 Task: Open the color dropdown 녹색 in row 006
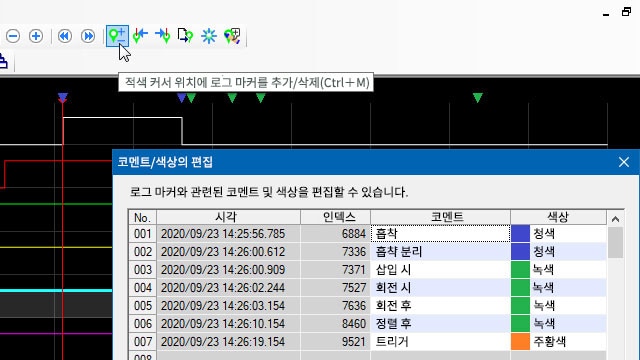(x=568, y=323)
